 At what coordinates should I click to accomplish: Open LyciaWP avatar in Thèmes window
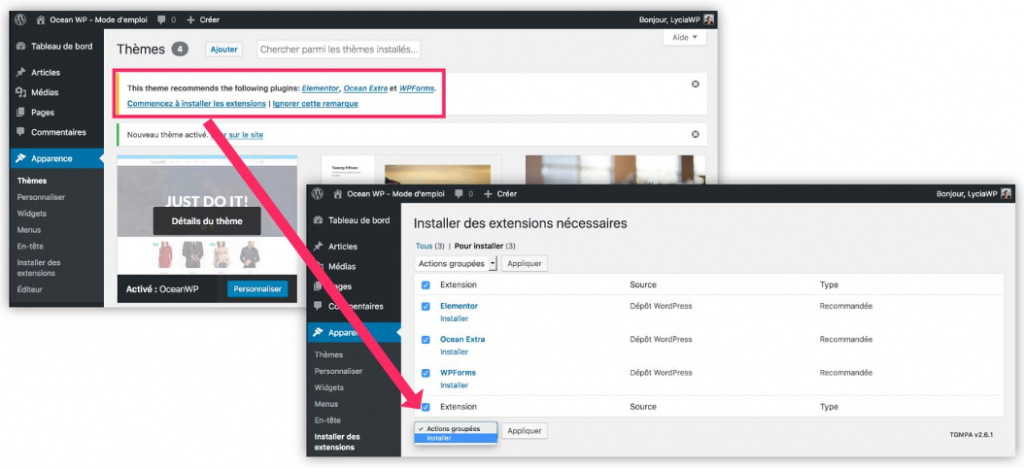pyautogui.click(x=709, y=20)
